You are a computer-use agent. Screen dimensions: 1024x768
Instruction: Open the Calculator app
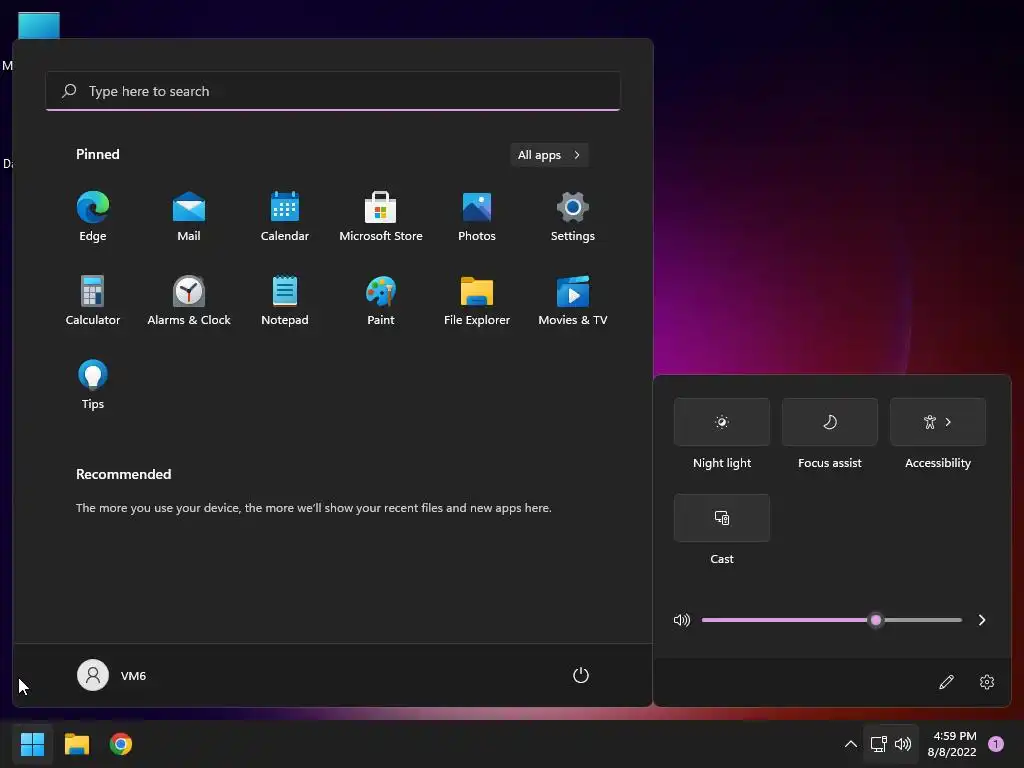[x=93, y=300]
